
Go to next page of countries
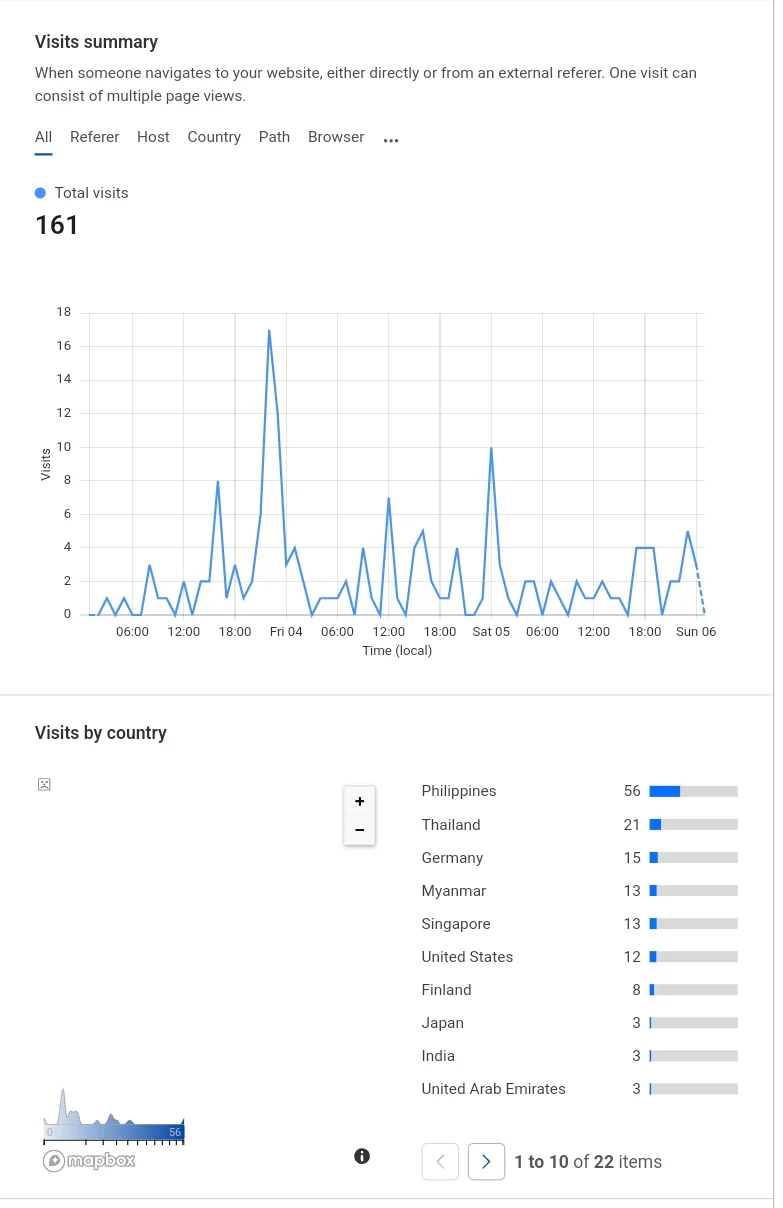486,1161
